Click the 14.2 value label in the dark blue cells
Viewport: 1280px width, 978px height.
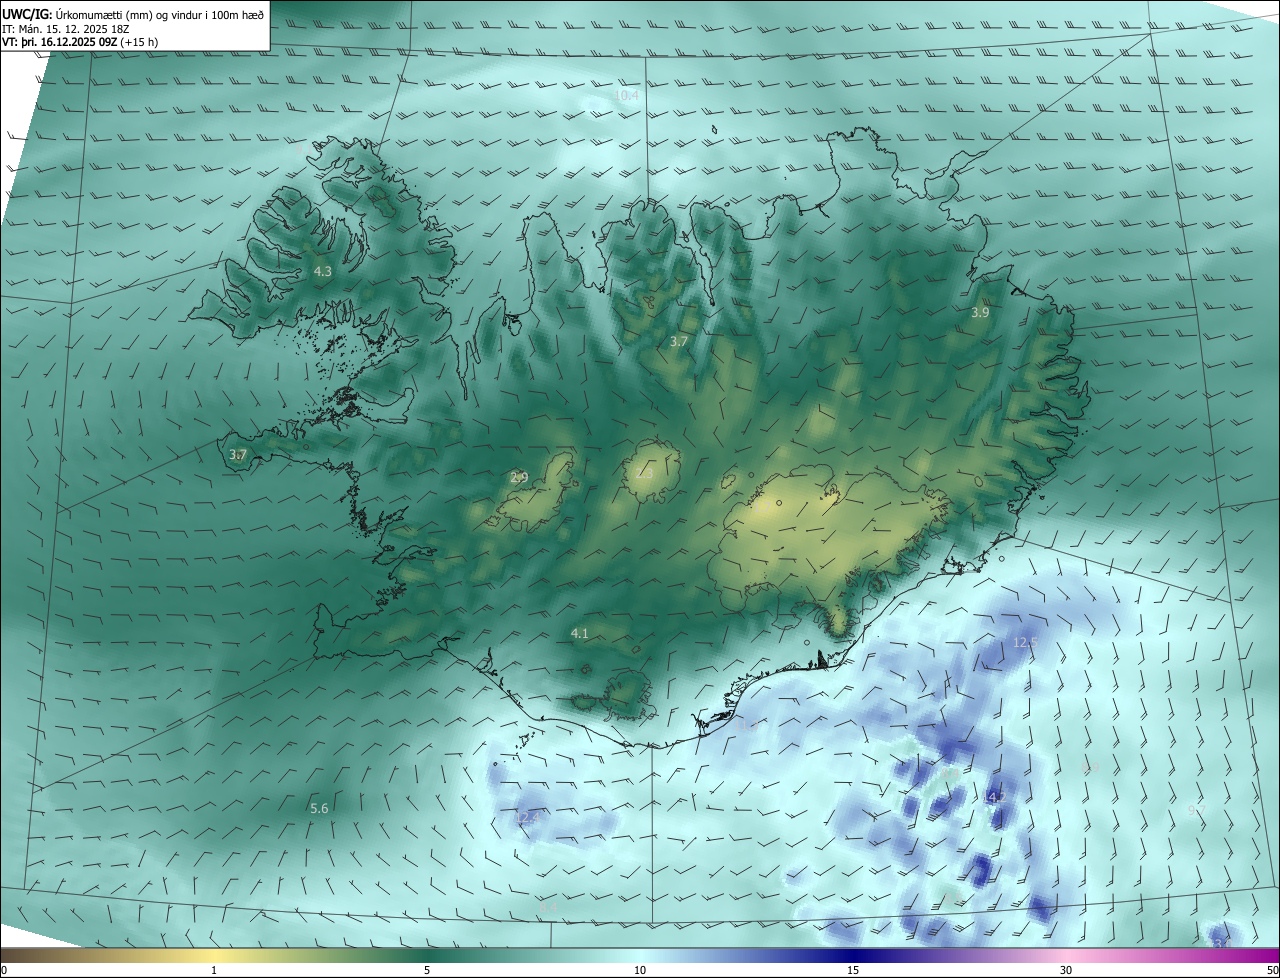pyautogui.click(x=996, y=797)
